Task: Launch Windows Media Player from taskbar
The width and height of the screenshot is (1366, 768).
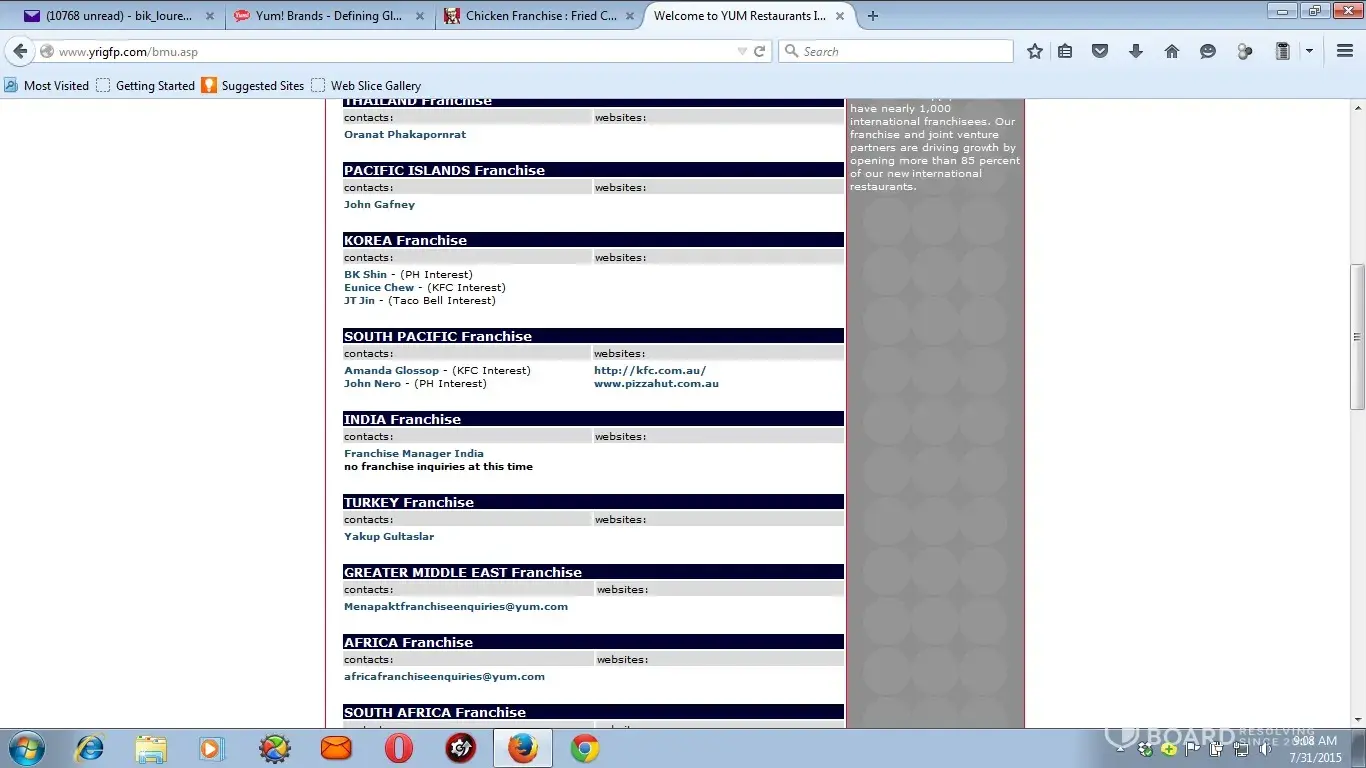Action: [212, 748]
